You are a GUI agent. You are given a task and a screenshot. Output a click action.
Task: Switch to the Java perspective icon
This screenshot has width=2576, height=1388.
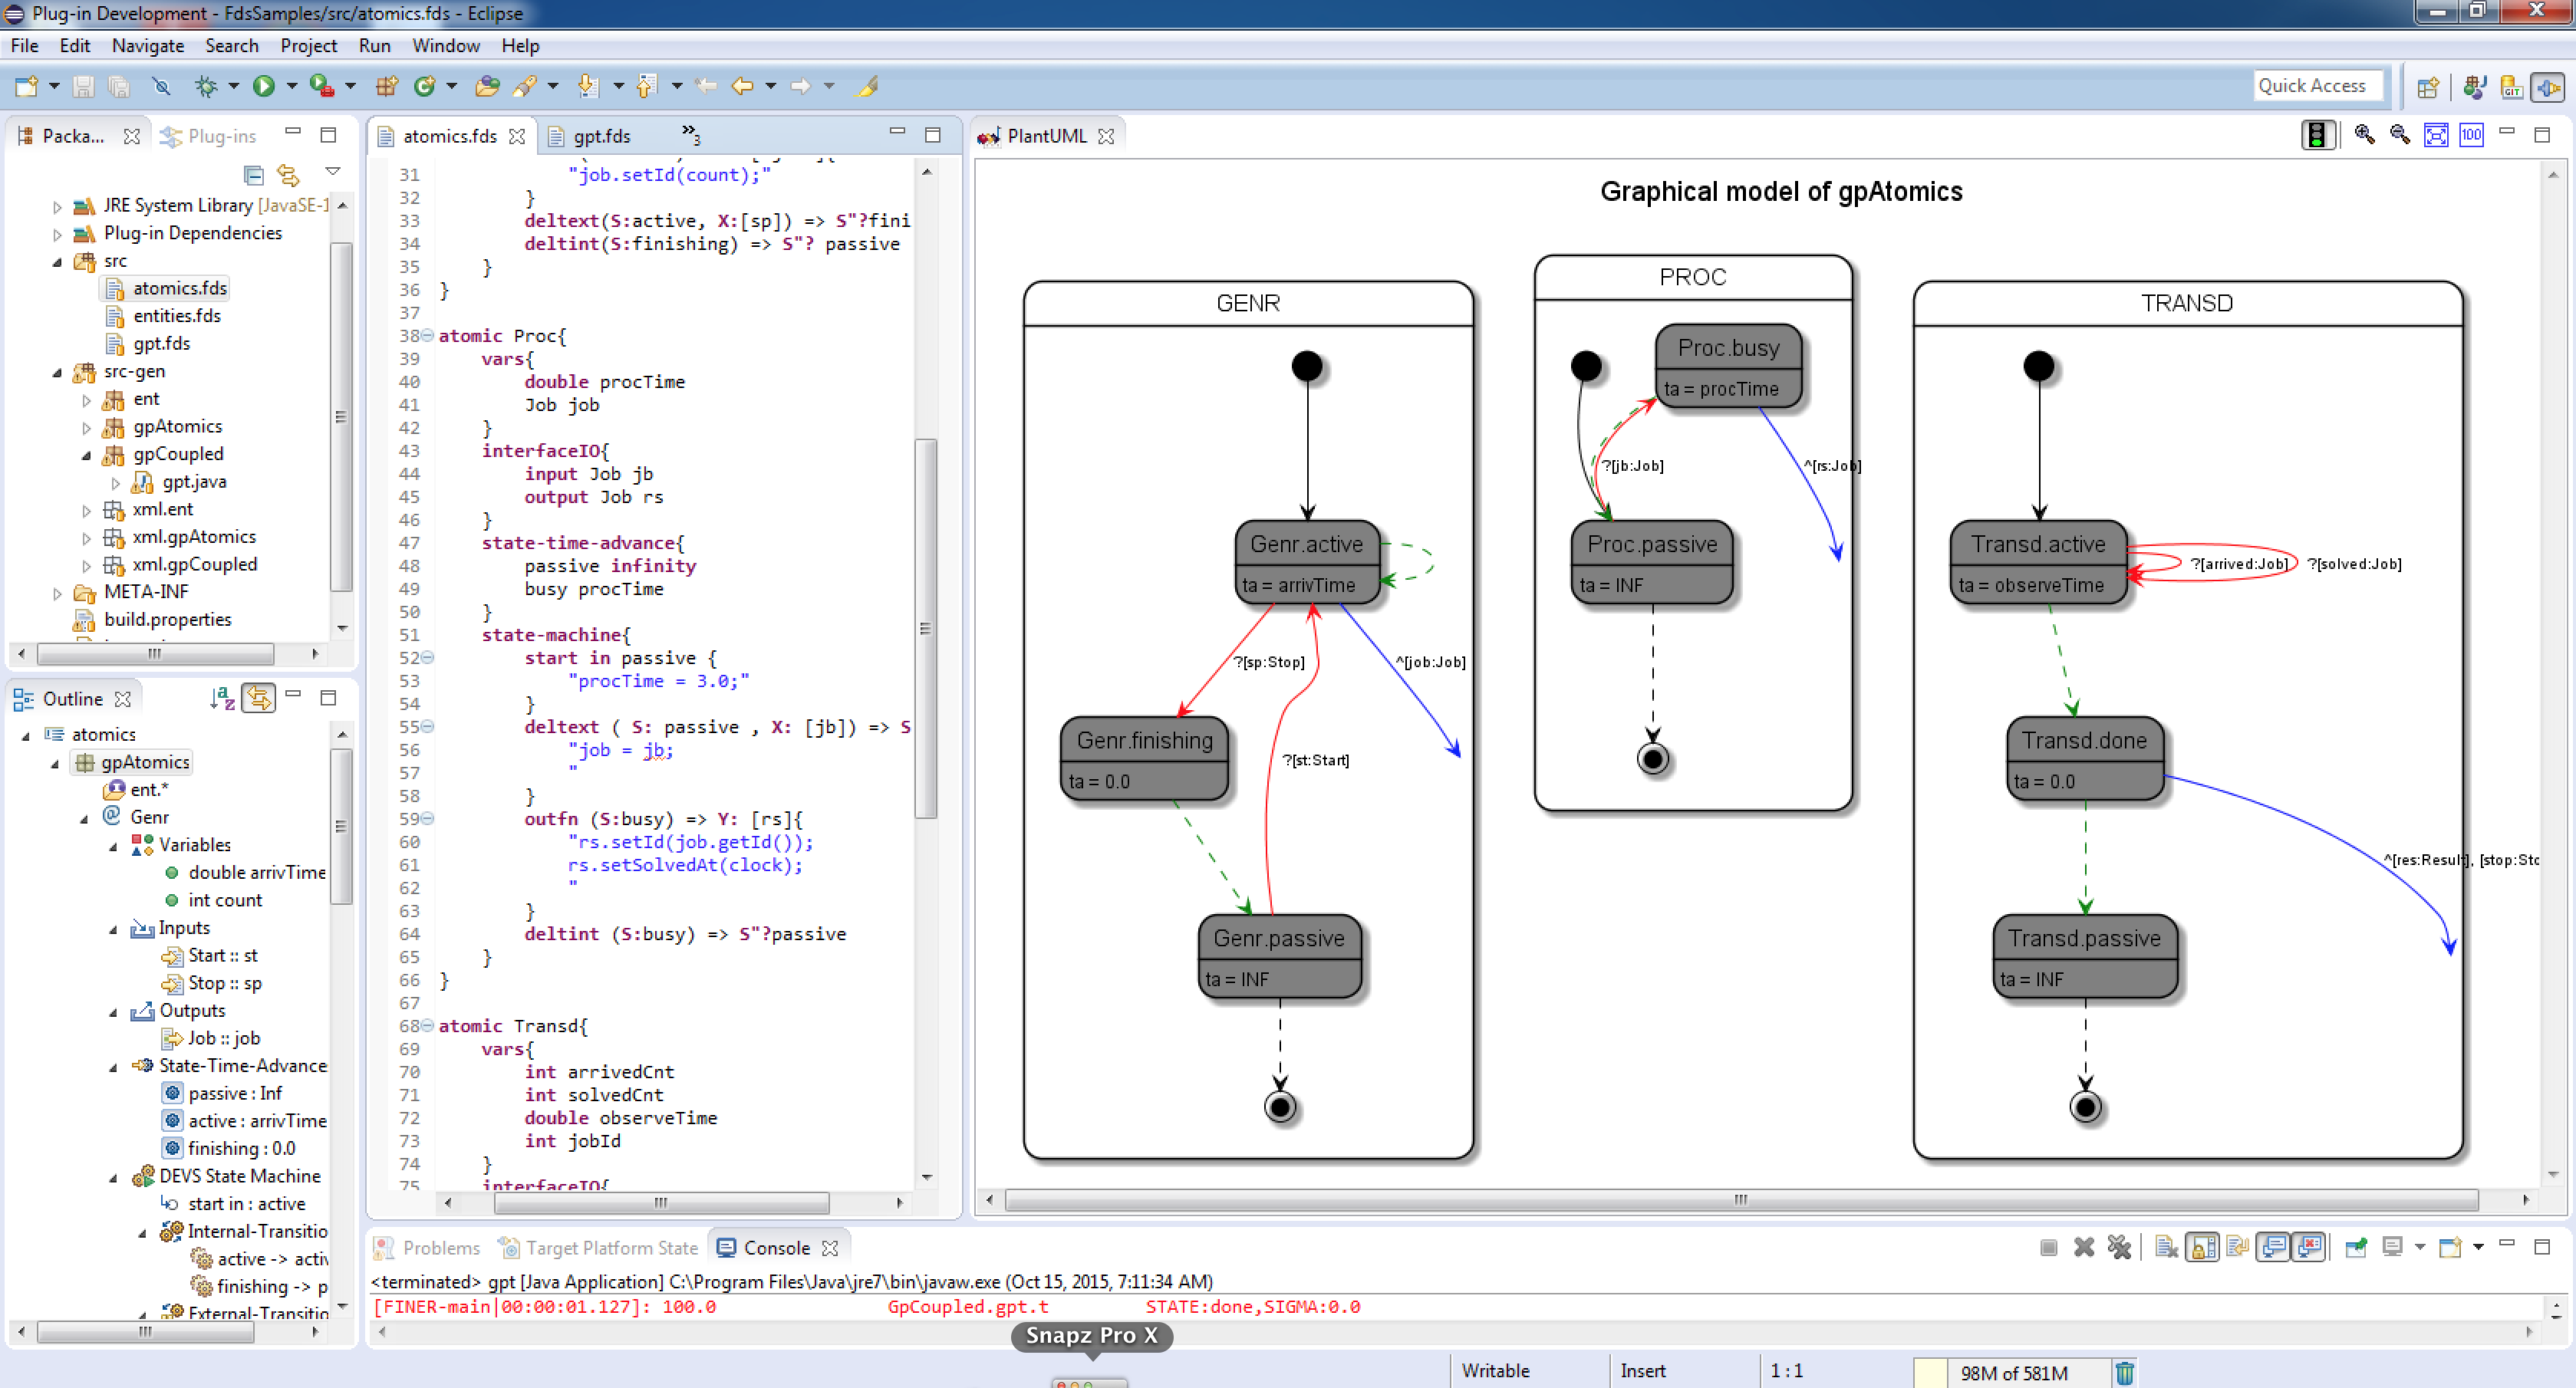pos(2476,87)
